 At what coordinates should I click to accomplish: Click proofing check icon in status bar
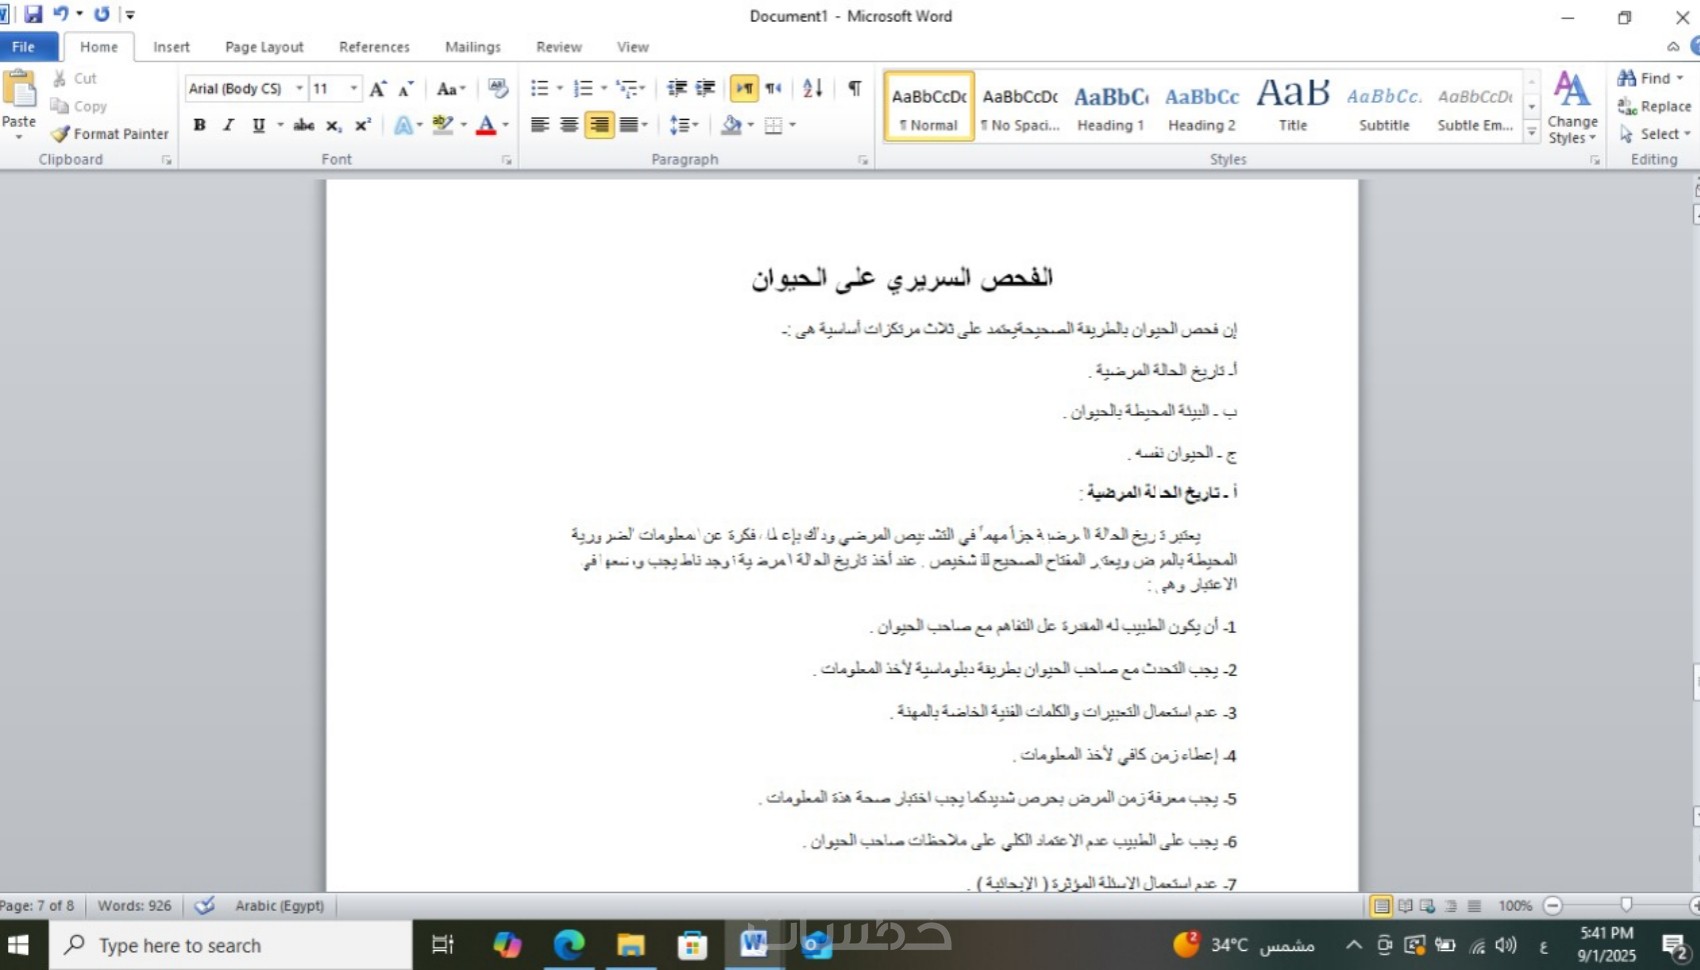[205, 905]
